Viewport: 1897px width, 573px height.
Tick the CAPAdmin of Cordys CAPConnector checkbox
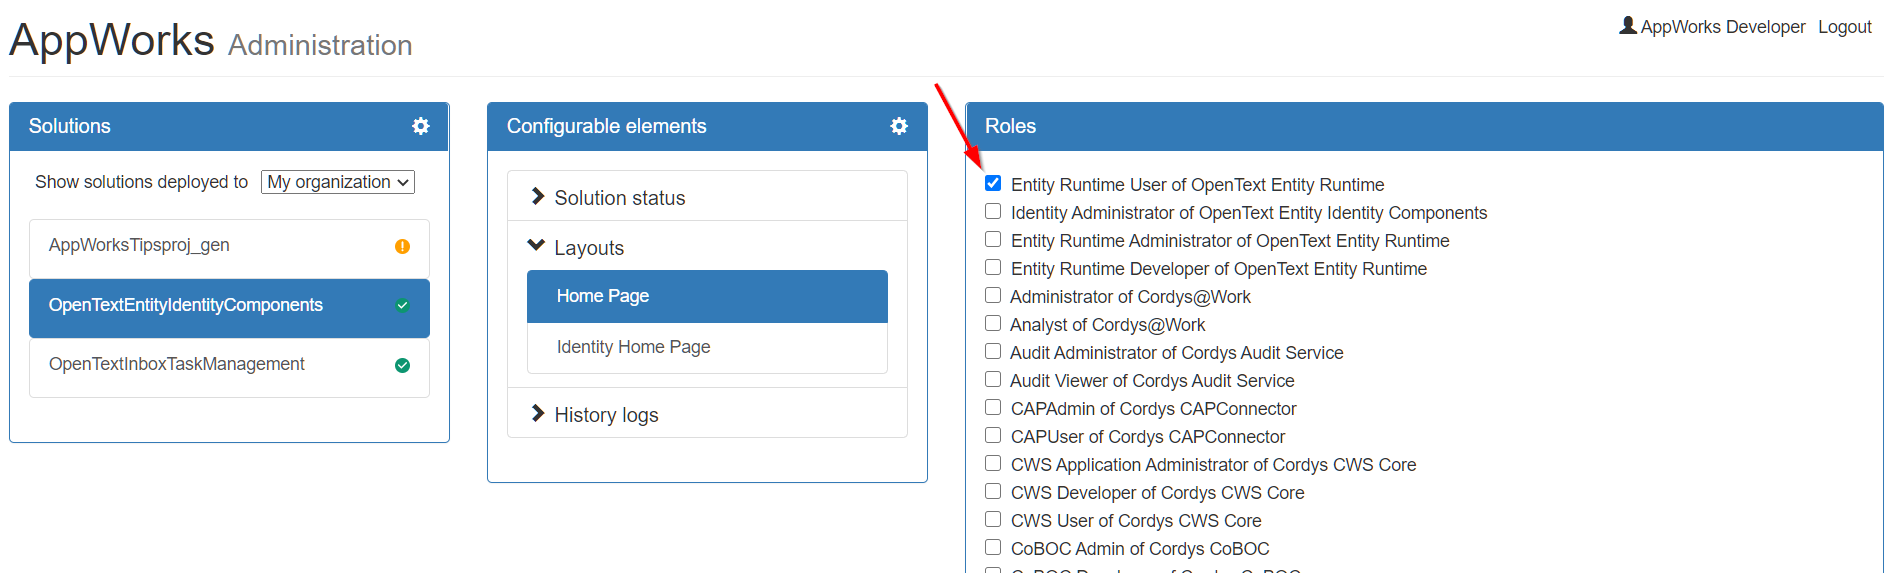(x=993, y=407)
